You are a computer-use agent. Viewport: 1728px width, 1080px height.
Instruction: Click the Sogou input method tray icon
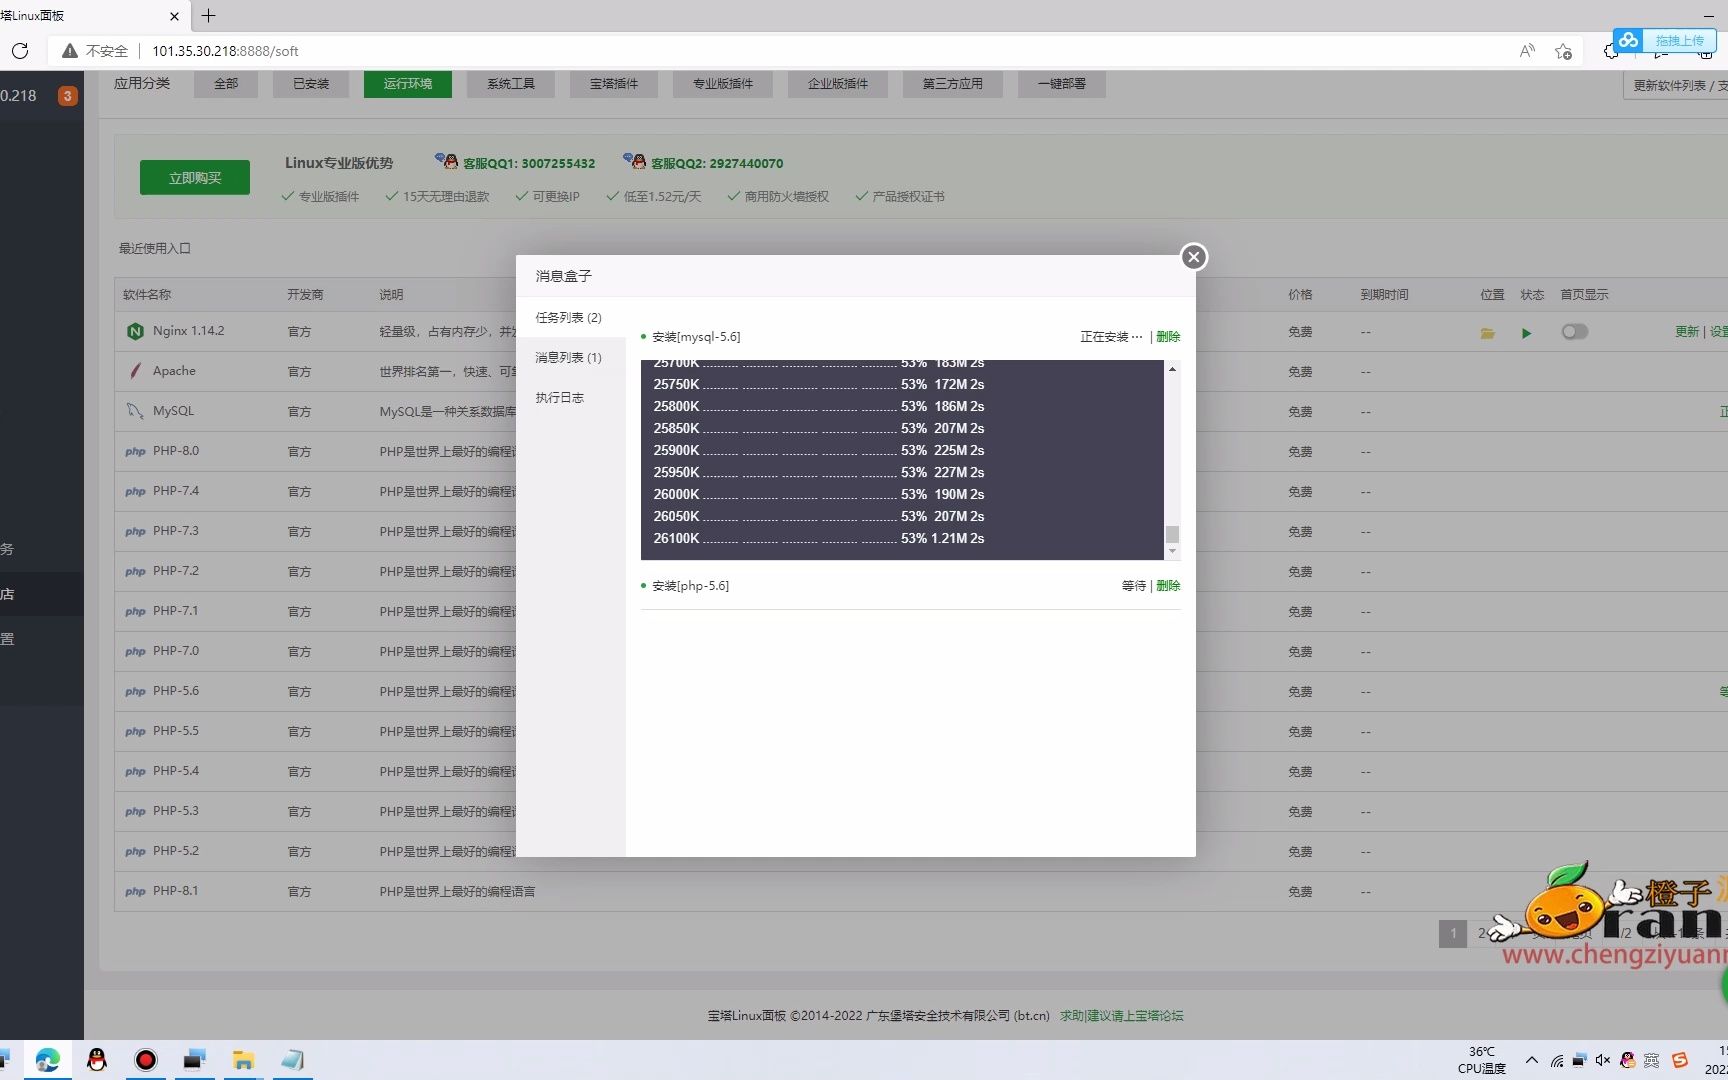(x=1680, y=1060)
